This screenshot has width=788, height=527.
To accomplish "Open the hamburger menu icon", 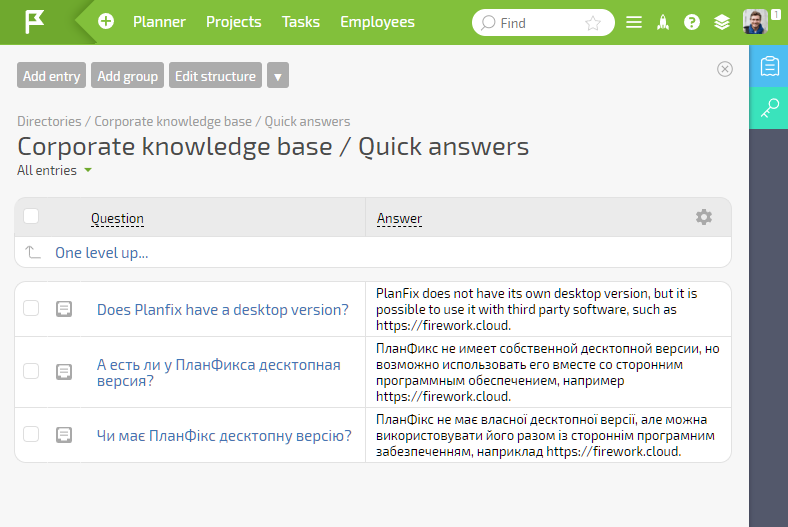I will pos(634,22).
